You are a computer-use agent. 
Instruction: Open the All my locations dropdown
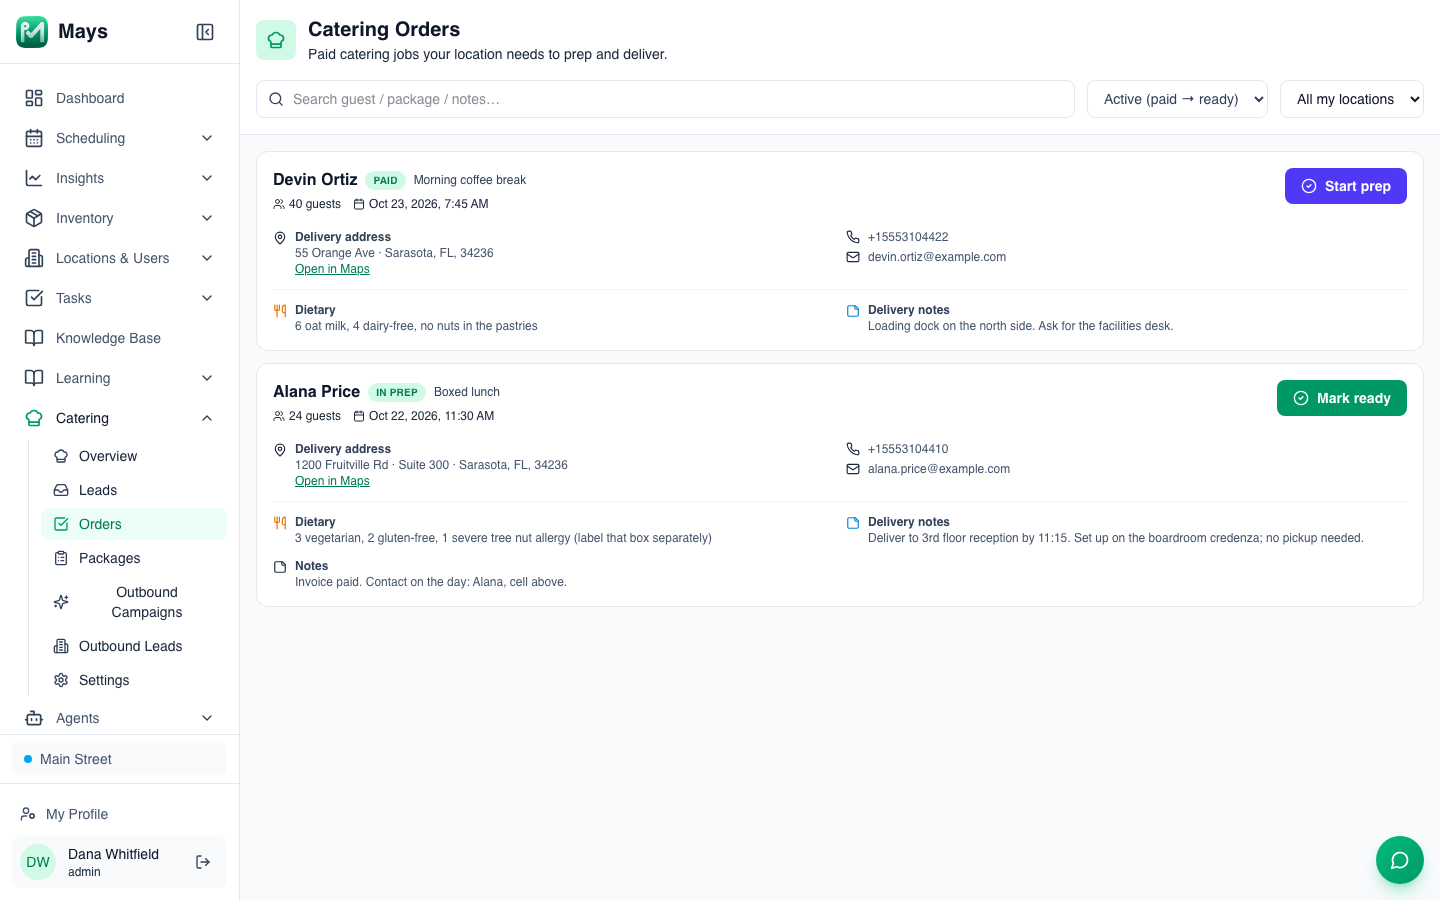(1352, 99)
